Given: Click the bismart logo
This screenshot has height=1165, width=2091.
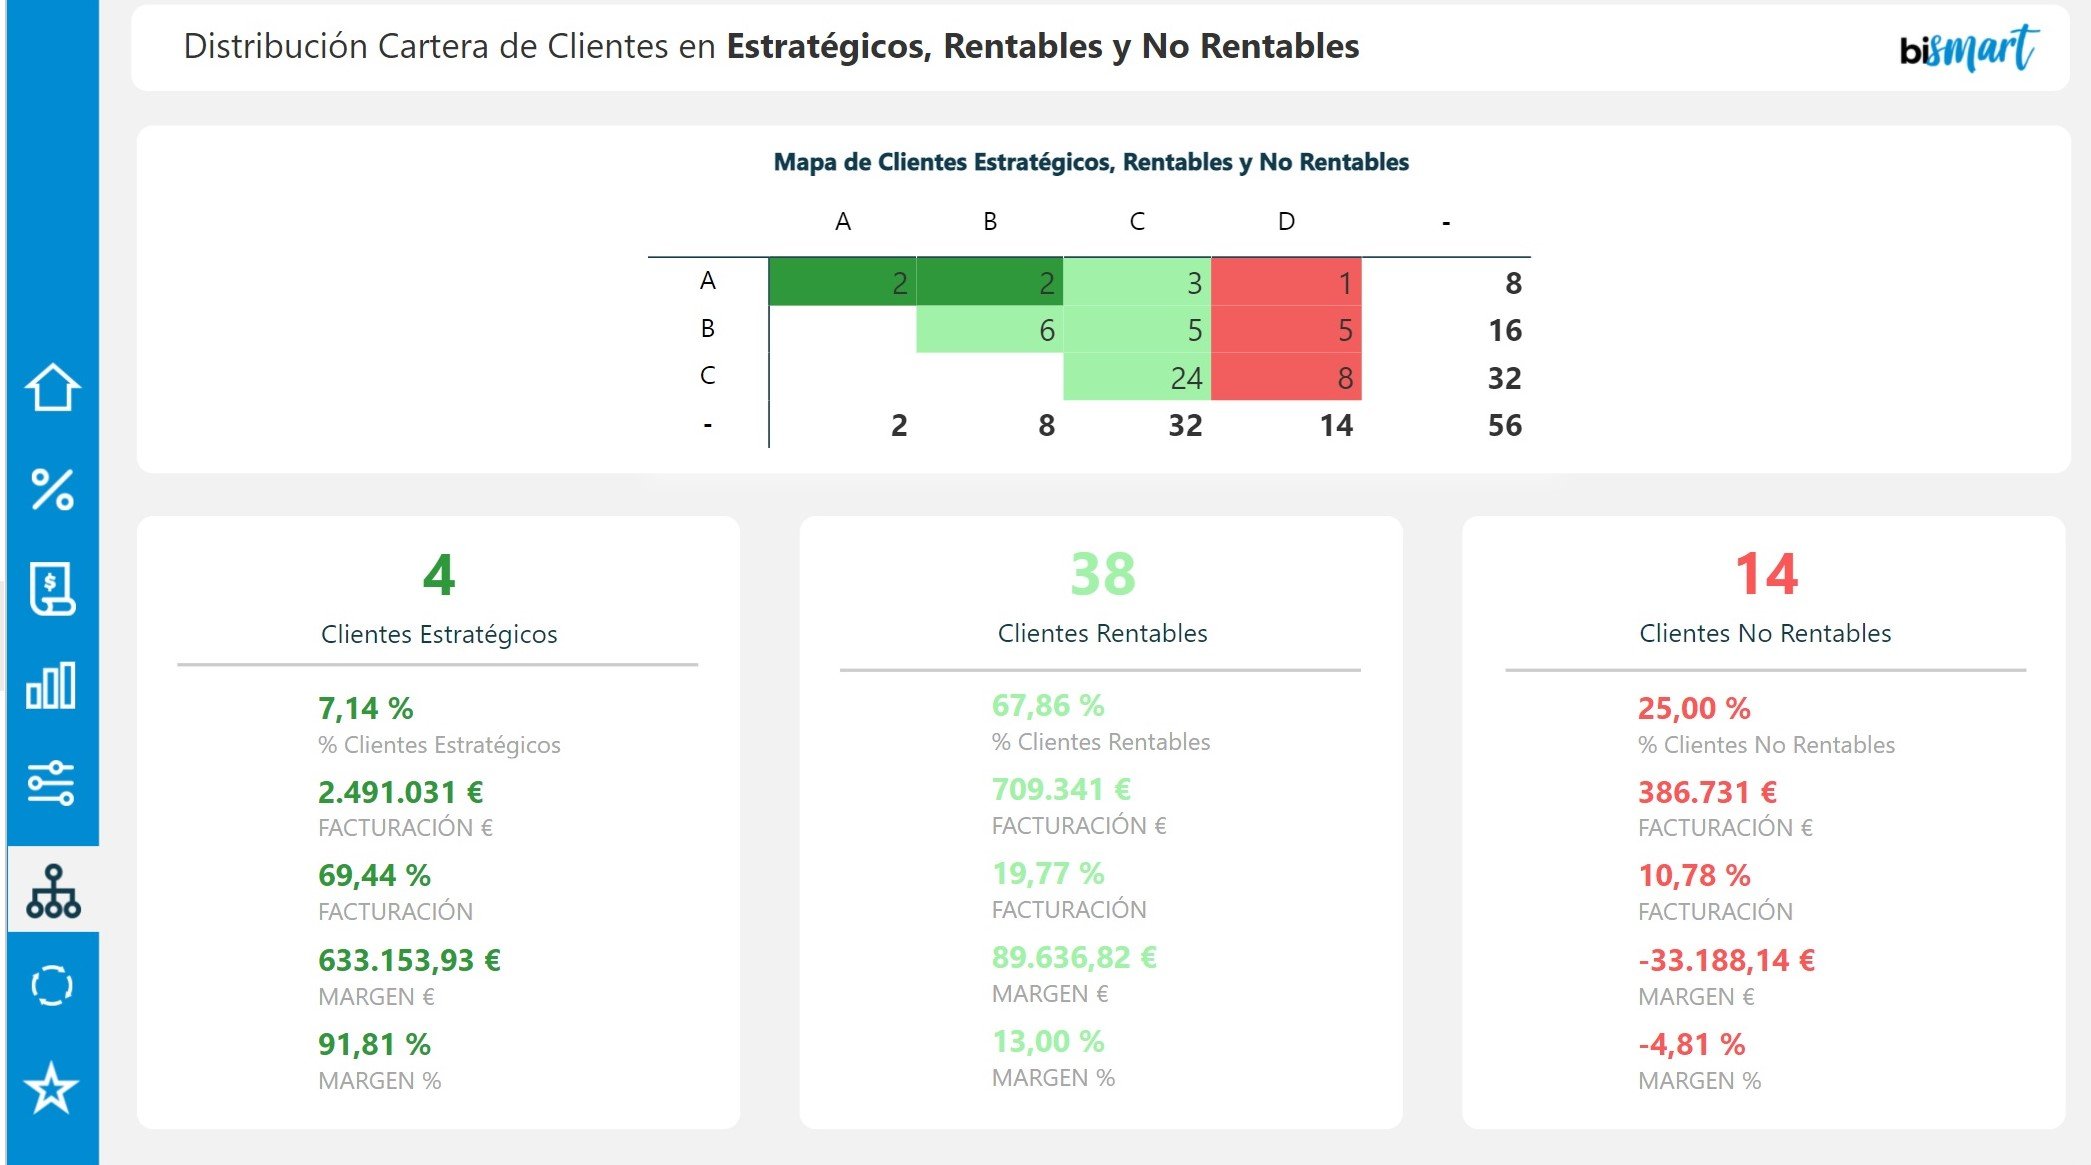Looking at the screenshot, I should [x=1969, y=46].
